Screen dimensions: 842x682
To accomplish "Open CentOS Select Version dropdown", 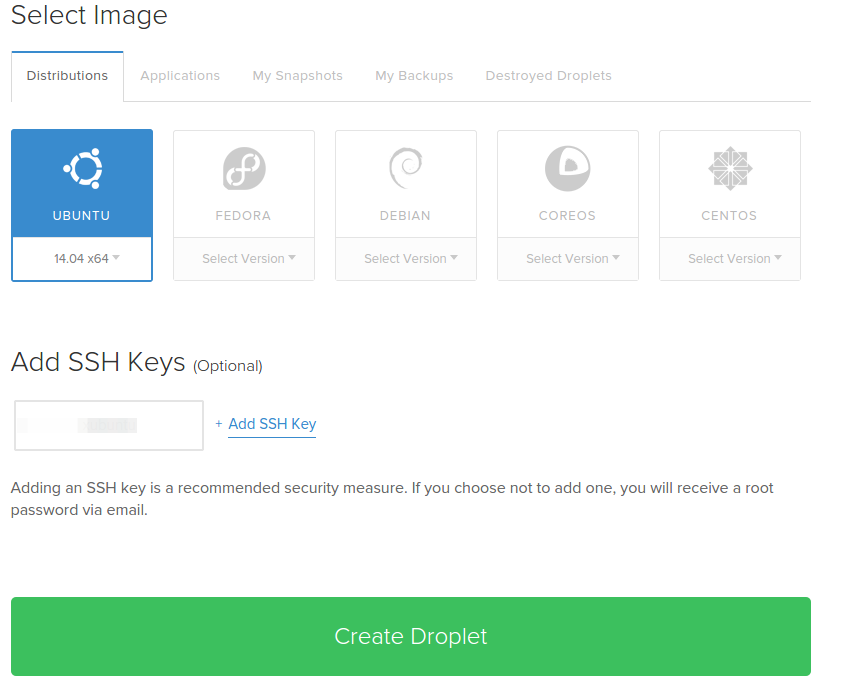I will click(x=730, y=259).
